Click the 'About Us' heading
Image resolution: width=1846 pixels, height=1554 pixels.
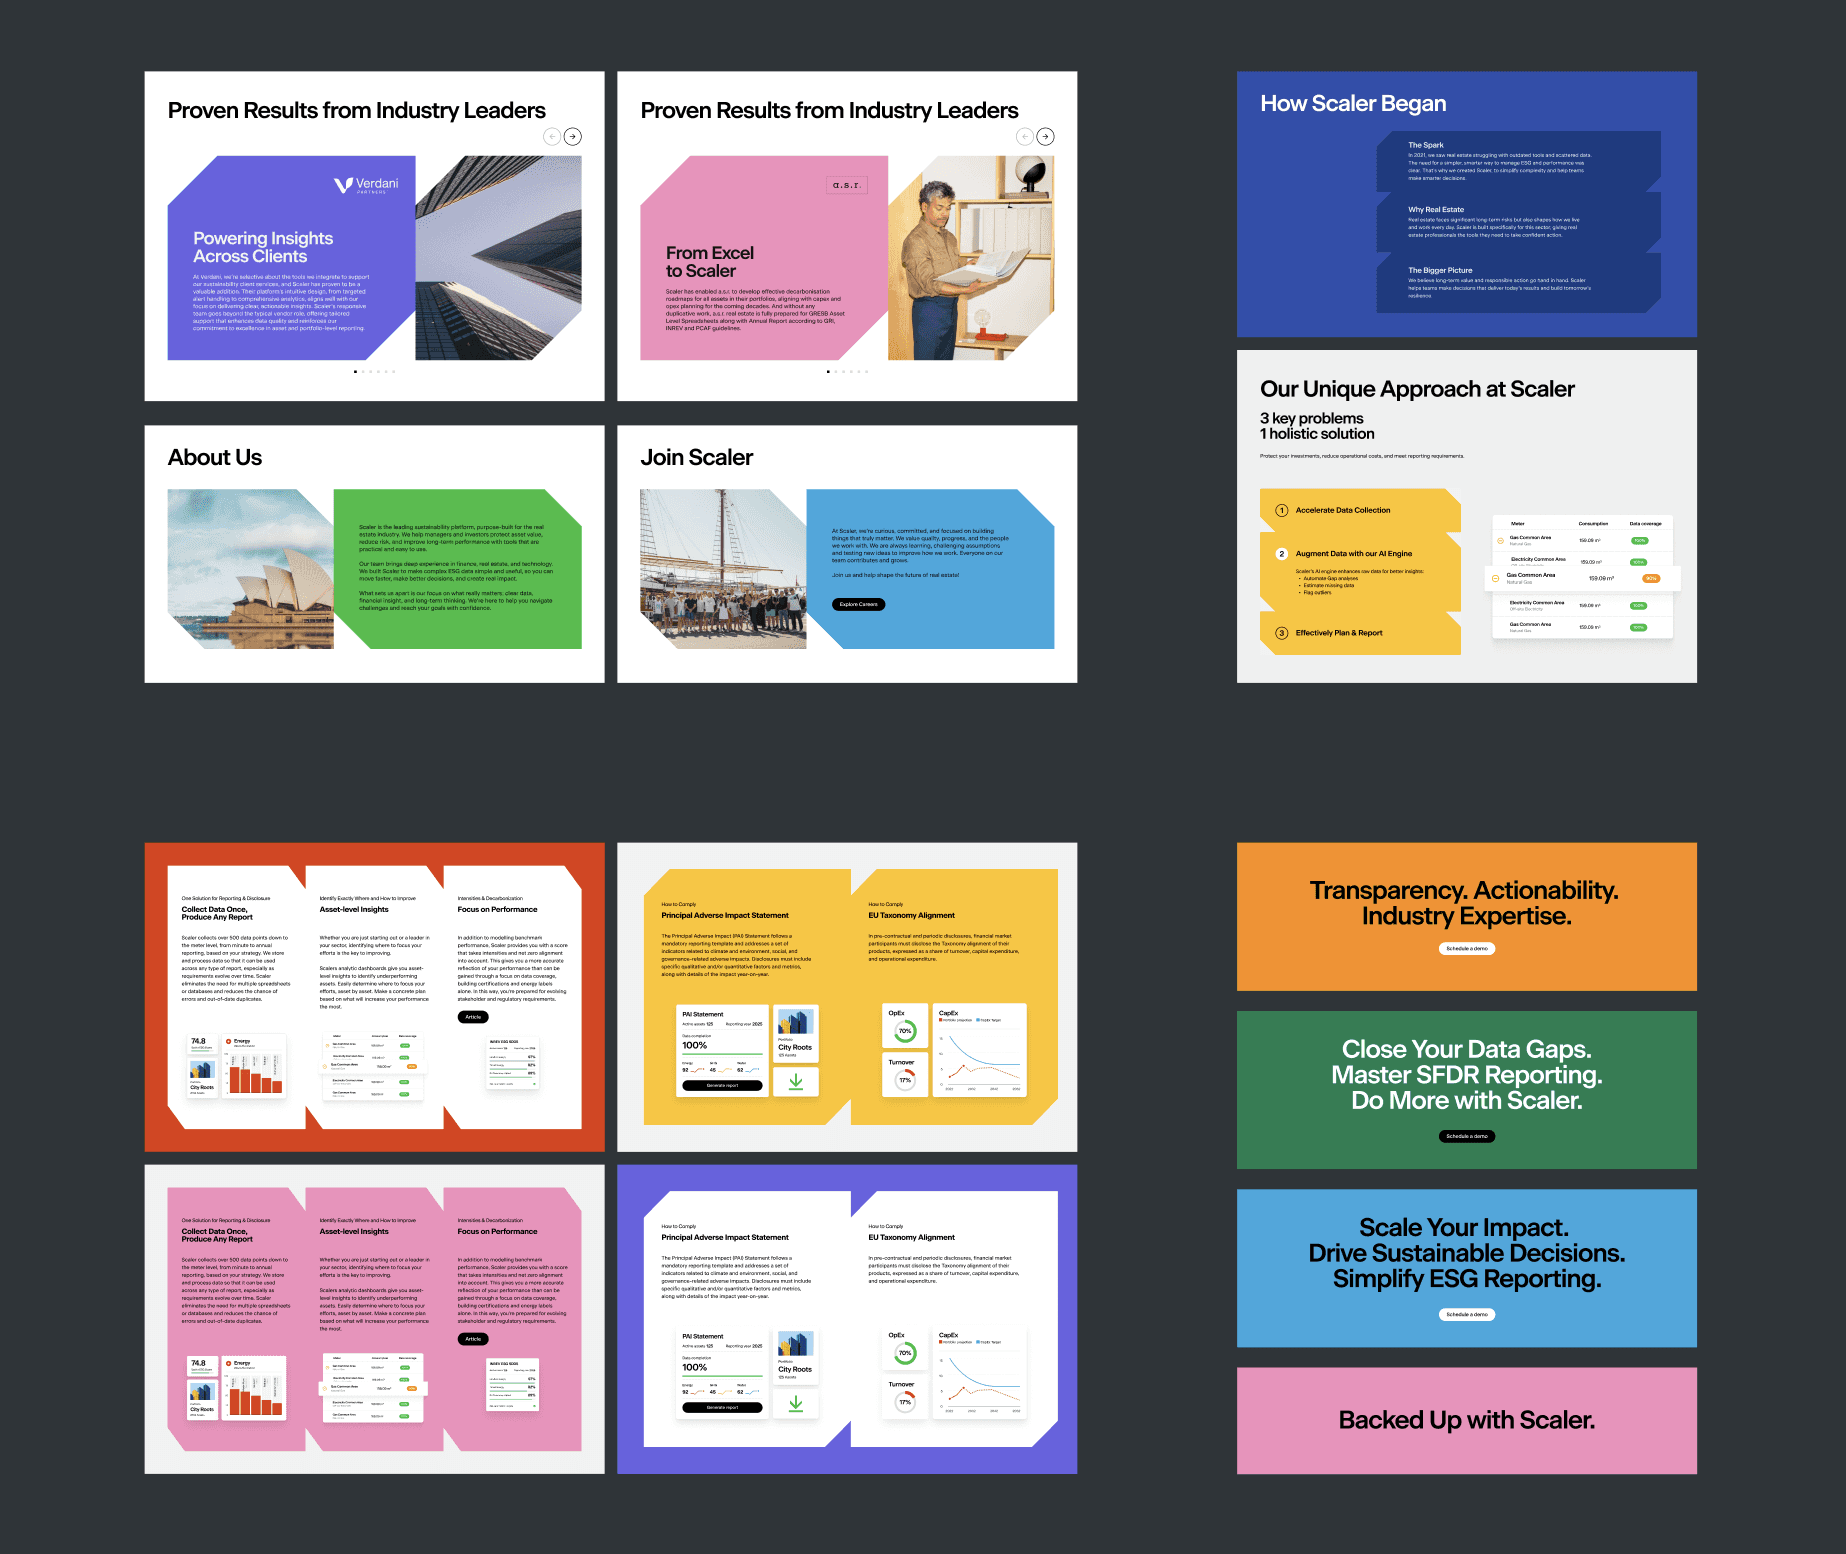(x=215, y=457)
